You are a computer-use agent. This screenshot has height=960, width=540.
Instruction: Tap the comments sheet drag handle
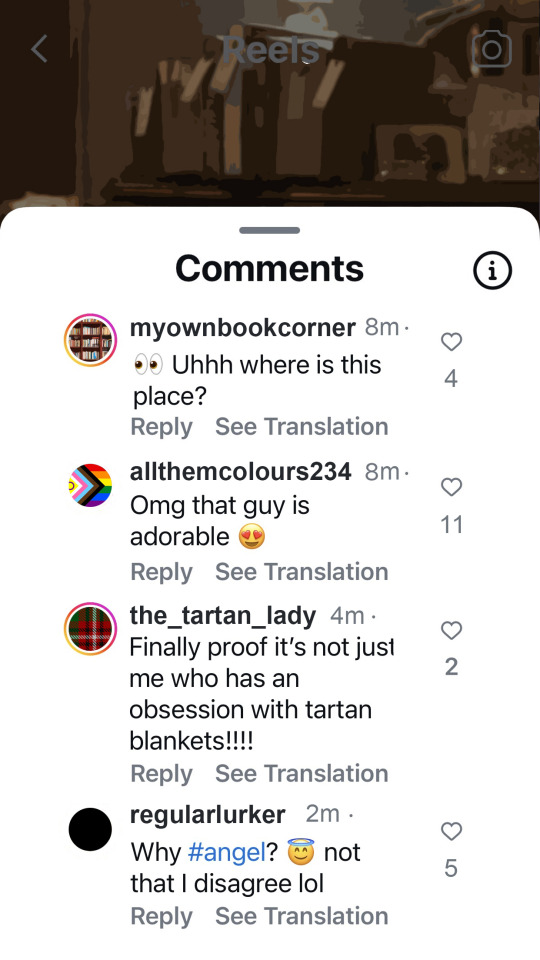[x=269, y=230]
